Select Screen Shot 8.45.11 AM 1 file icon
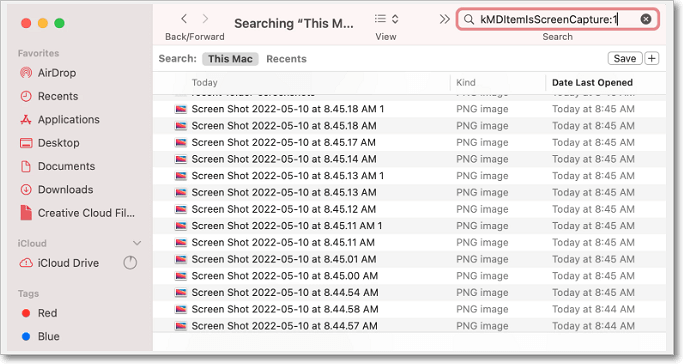This screenshot has width=683, height=364. (181, 226)
